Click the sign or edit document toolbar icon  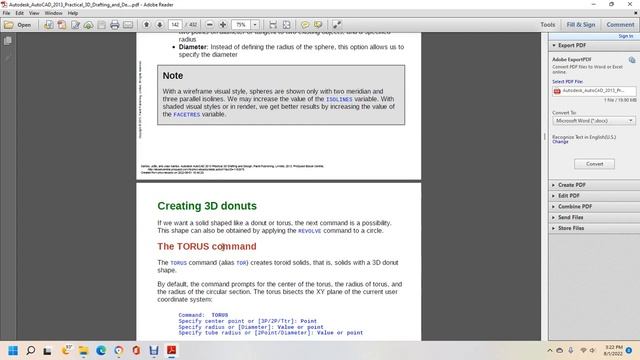click(x=75, y=25)
